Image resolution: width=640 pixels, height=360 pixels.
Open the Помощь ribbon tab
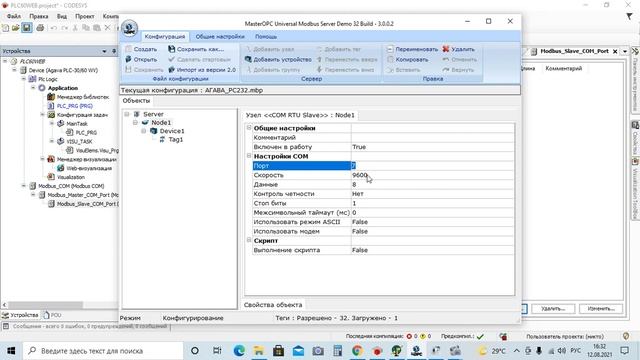coord(266,36)
